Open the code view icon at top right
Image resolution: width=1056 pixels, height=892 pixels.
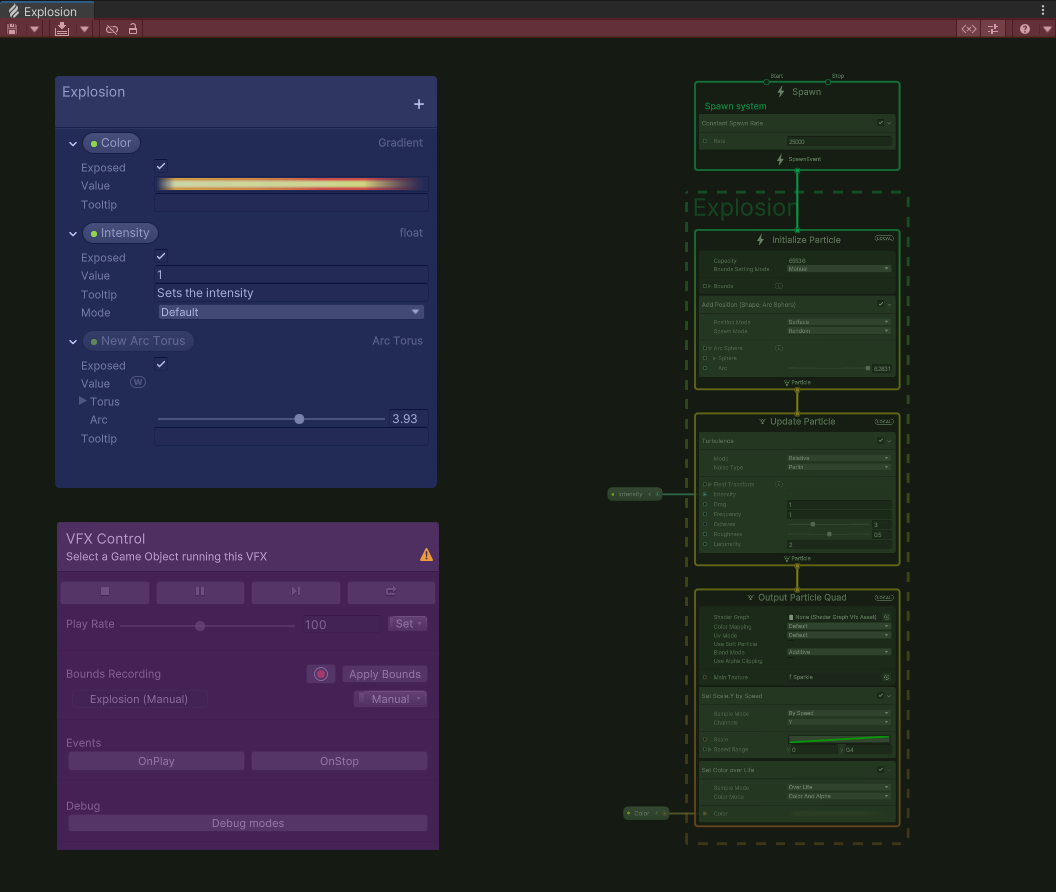(x=968, y=28)
